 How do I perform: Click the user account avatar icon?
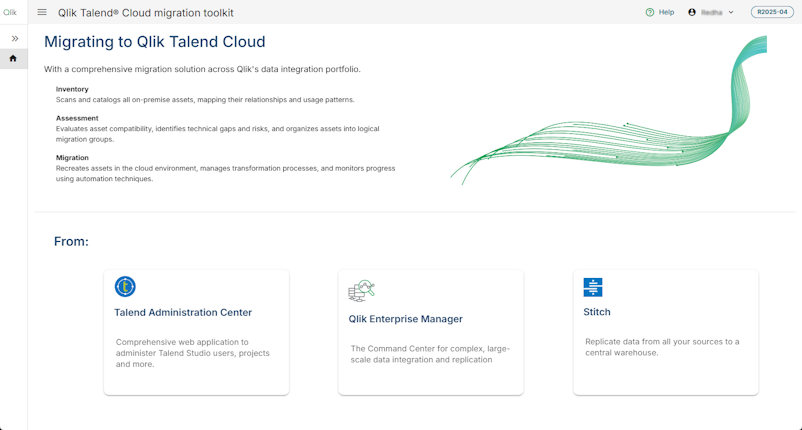point(692,13)
